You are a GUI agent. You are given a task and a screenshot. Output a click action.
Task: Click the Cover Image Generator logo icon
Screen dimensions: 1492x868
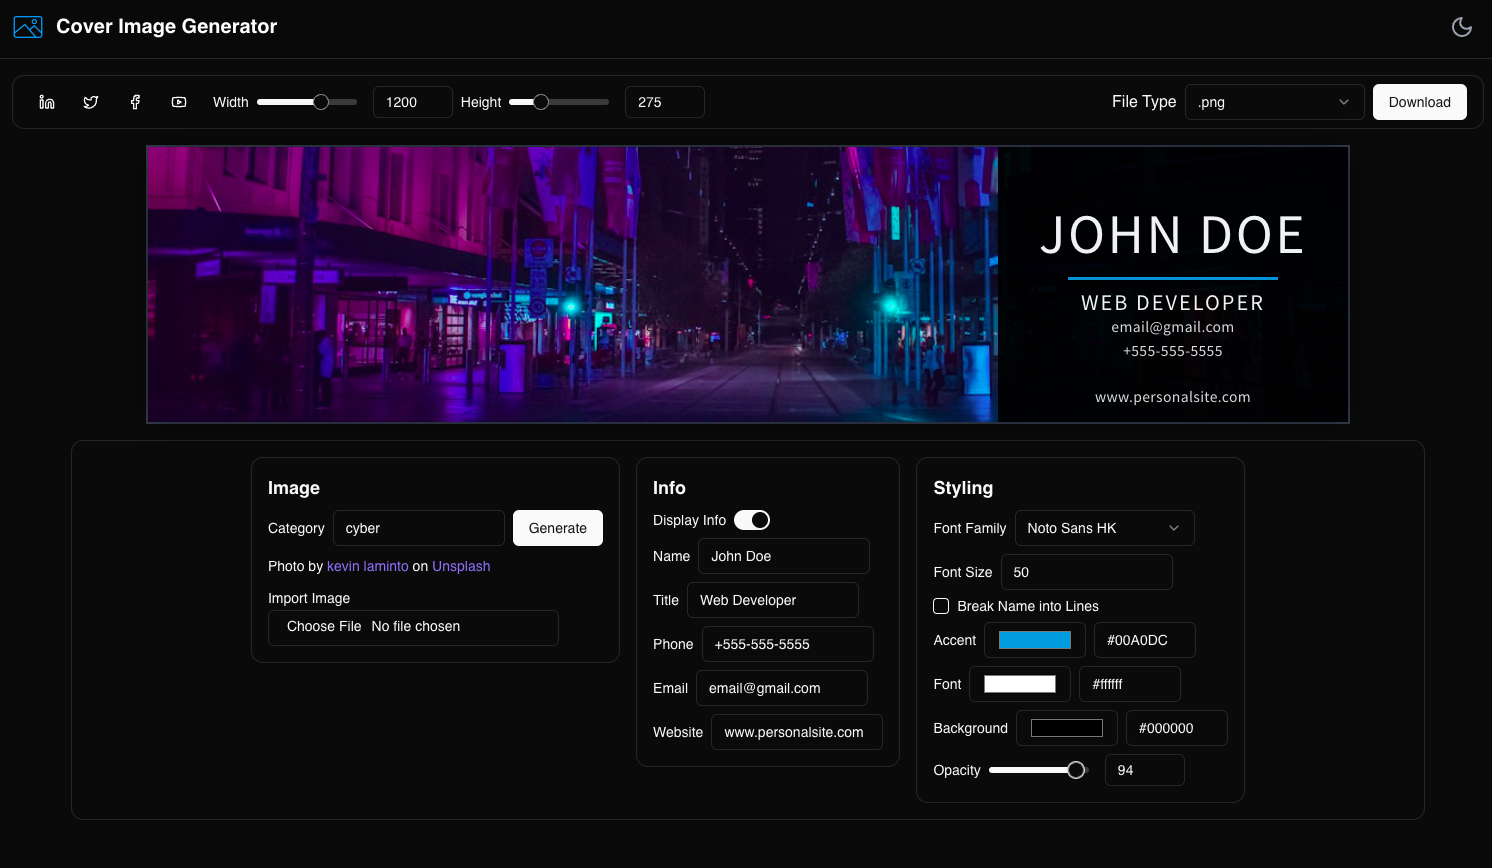(28, 27)
